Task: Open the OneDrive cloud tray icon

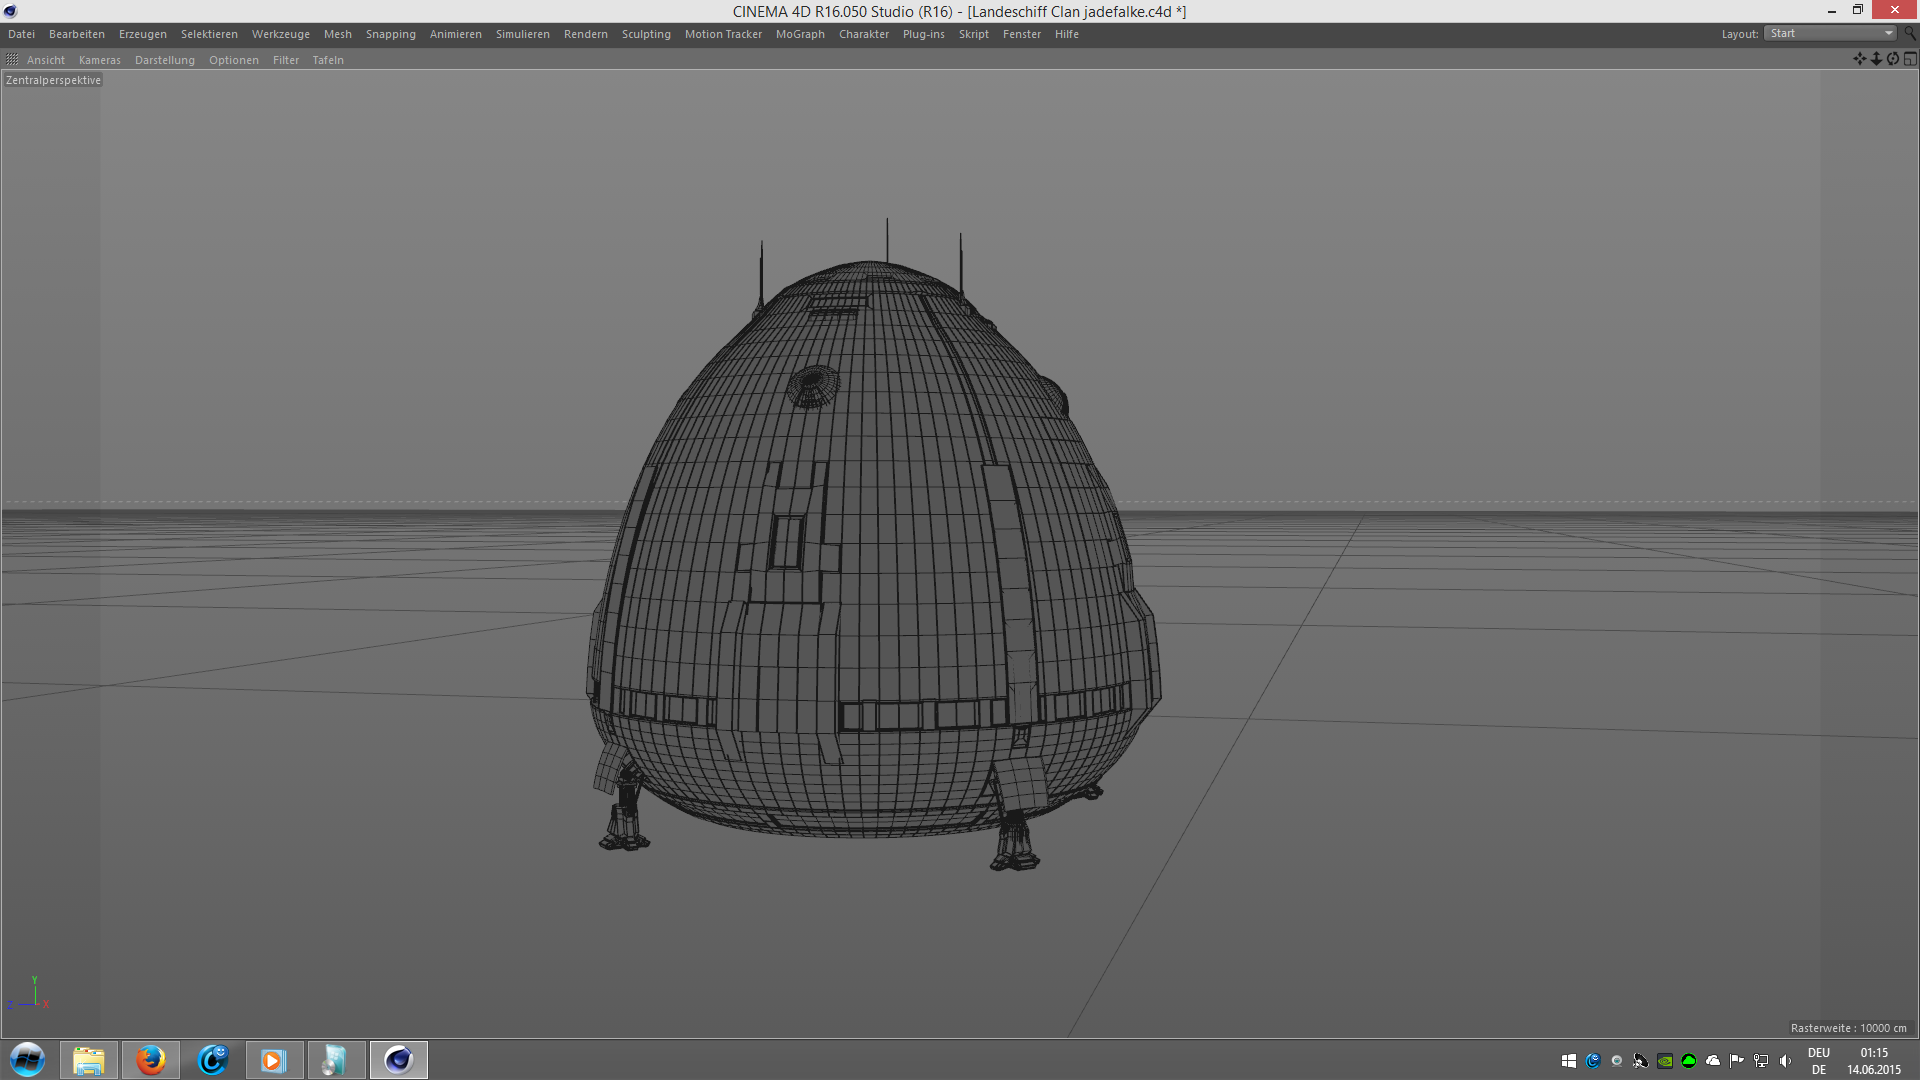Action: (x=1713, y=1061)
